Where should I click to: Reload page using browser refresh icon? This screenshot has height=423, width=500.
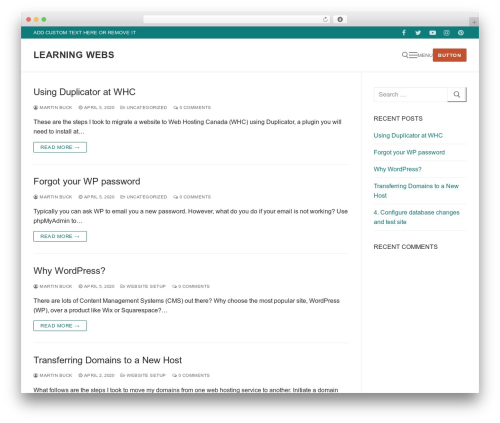[325, 19]
